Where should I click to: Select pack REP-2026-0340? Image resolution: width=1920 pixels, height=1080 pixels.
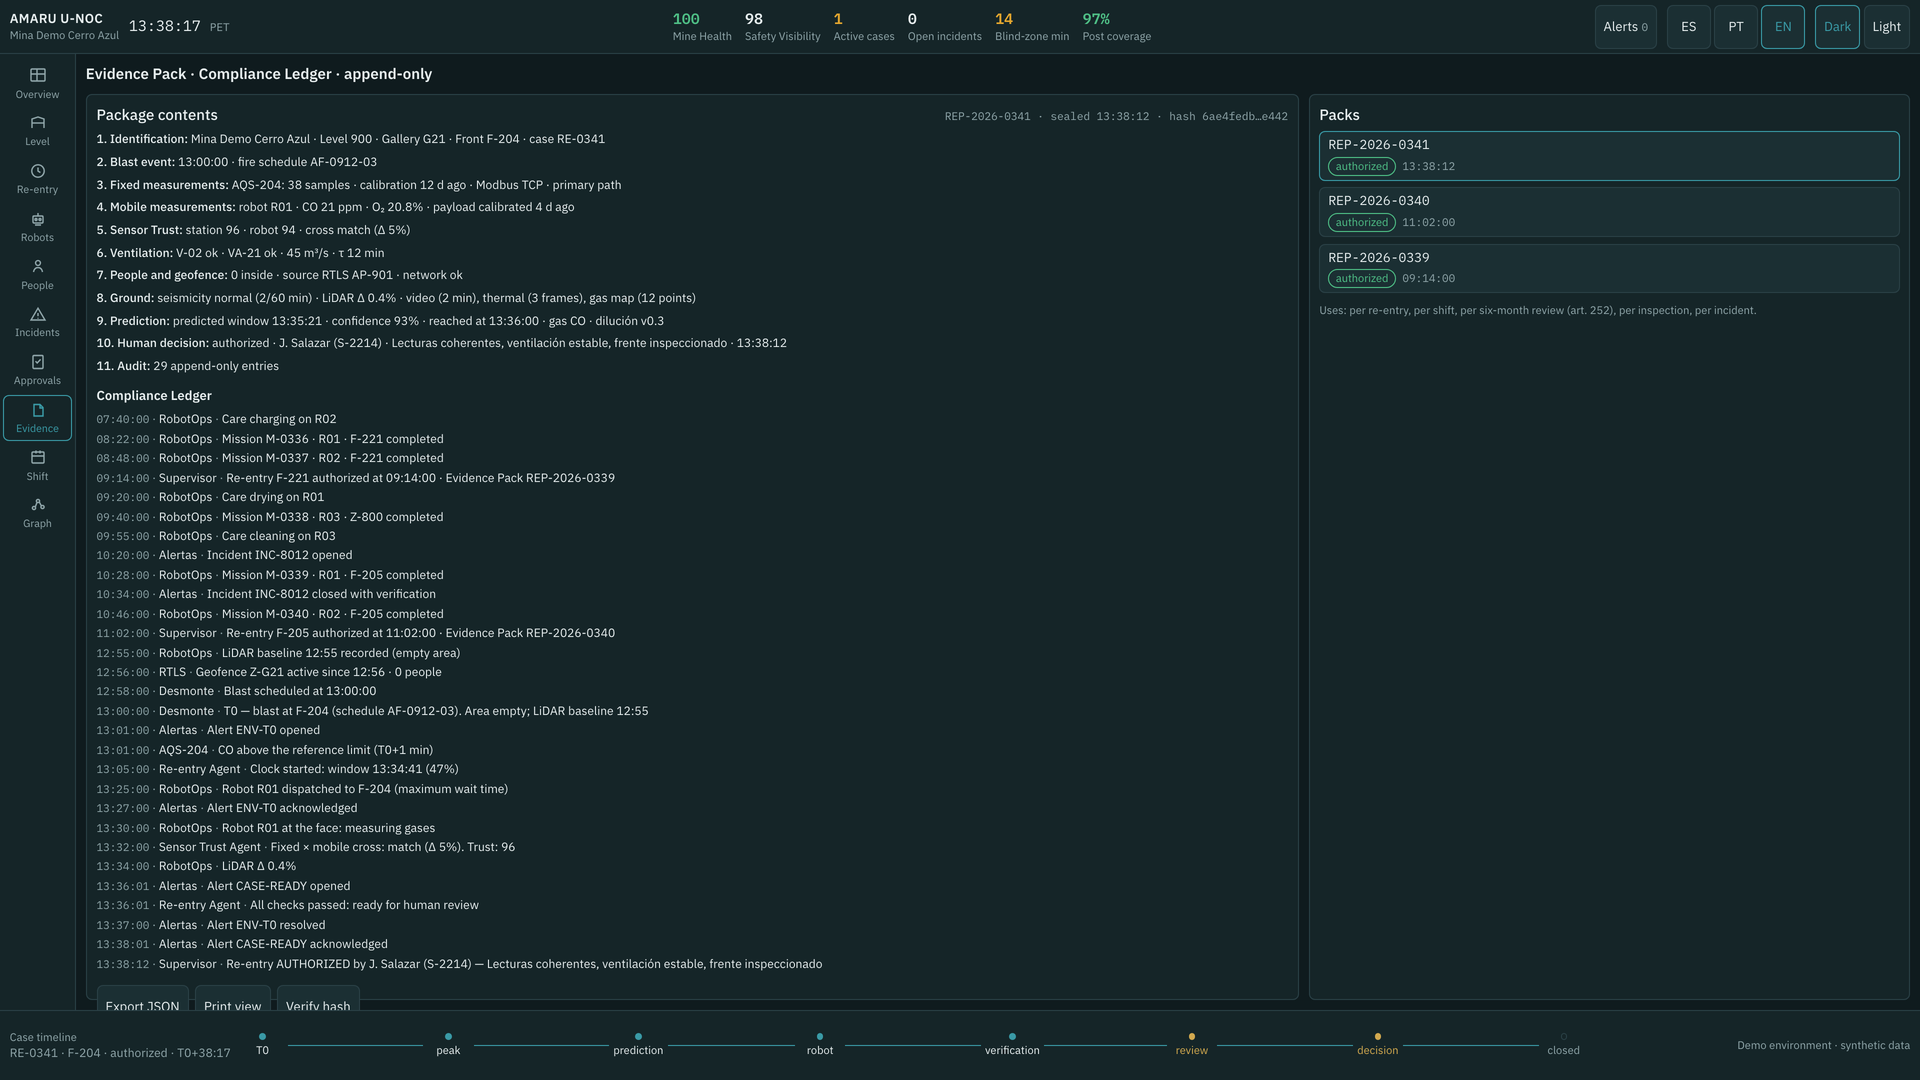(1608, 212)
